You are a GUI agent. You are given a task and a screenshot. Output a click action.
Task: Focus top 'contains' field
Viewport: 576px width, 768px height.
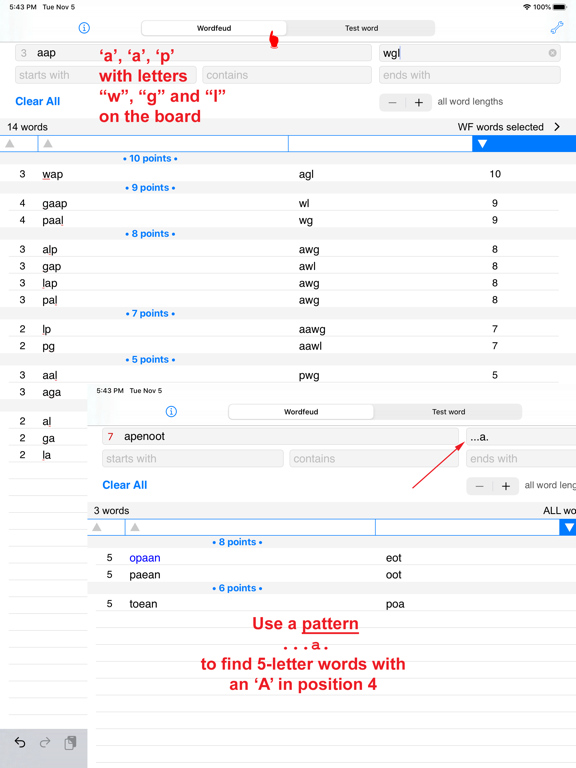pos(287,75)
